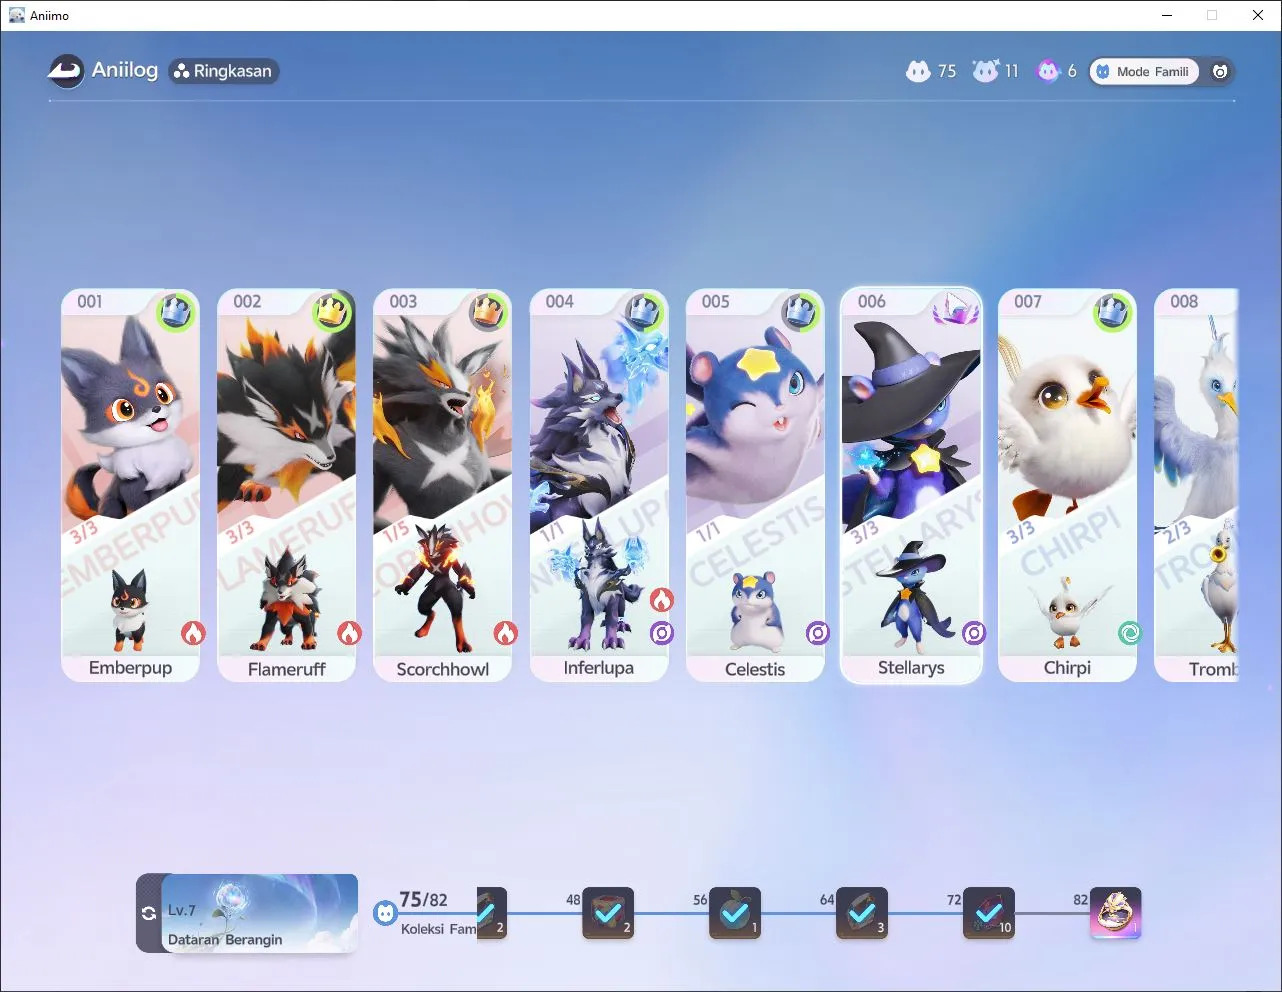Click the gold crown badge on Scorchhowl card
Viewport: 1282px width, 992px height.
(x=488, y=311)
